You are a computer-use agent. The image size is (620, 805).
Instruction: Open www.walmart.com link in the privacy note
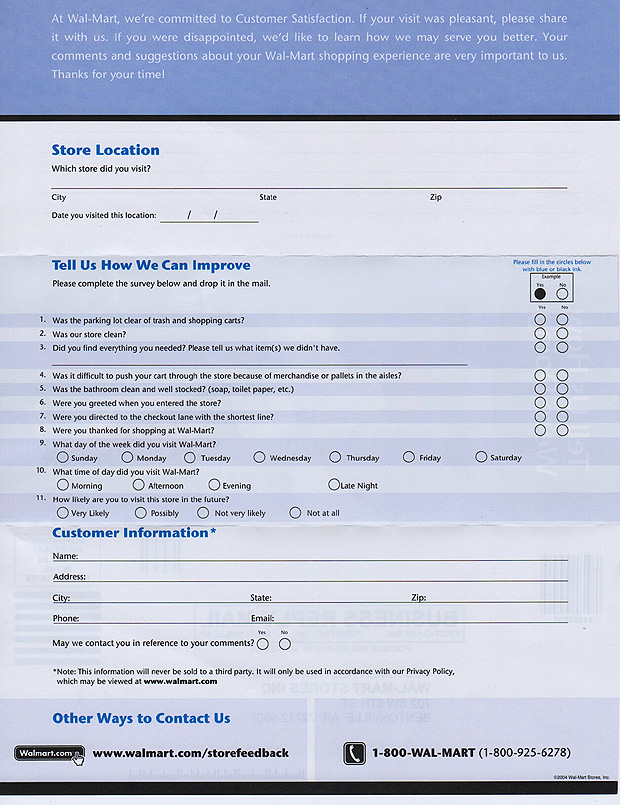[x=180, y=682]
